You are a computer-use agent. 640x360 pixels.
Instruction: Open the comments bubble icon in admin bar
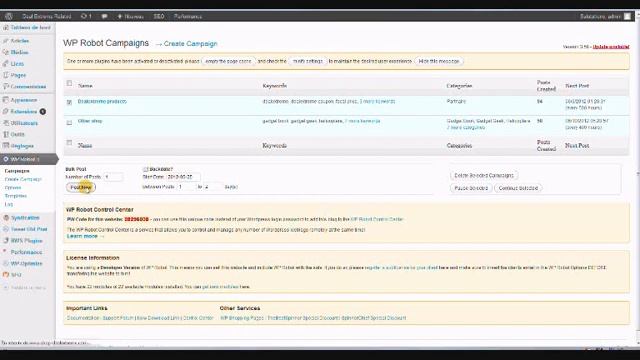click(104, 16)
